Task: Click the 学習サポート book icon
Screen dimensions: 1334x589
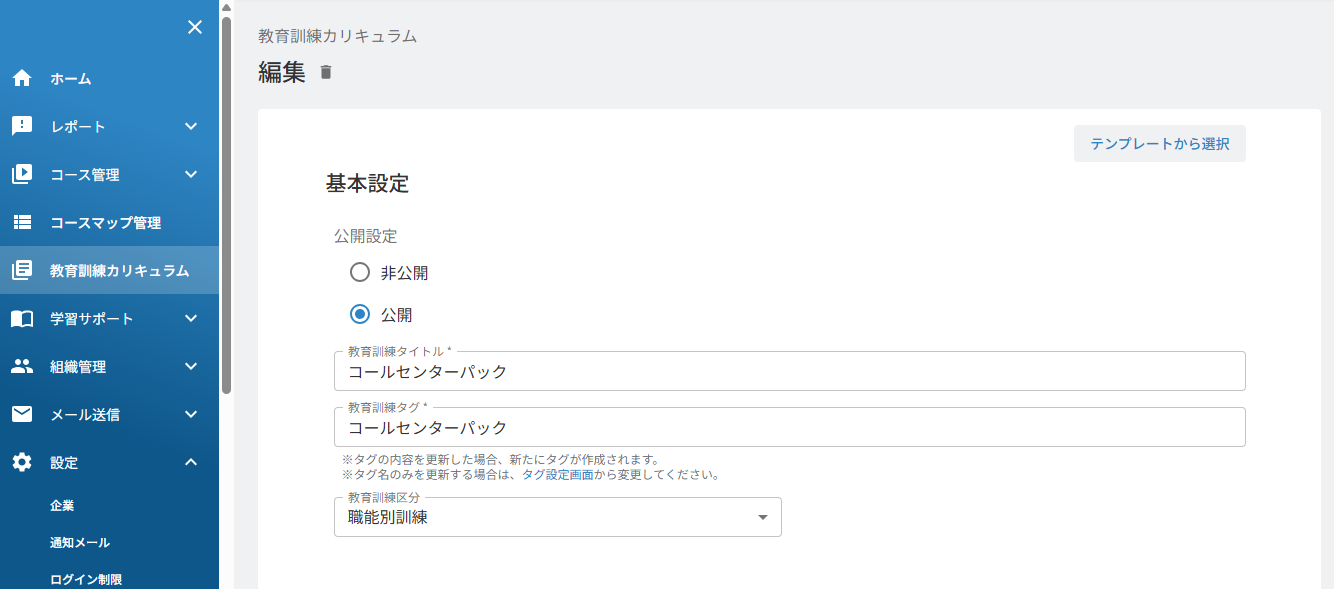Action: click(x=22, y=319)
